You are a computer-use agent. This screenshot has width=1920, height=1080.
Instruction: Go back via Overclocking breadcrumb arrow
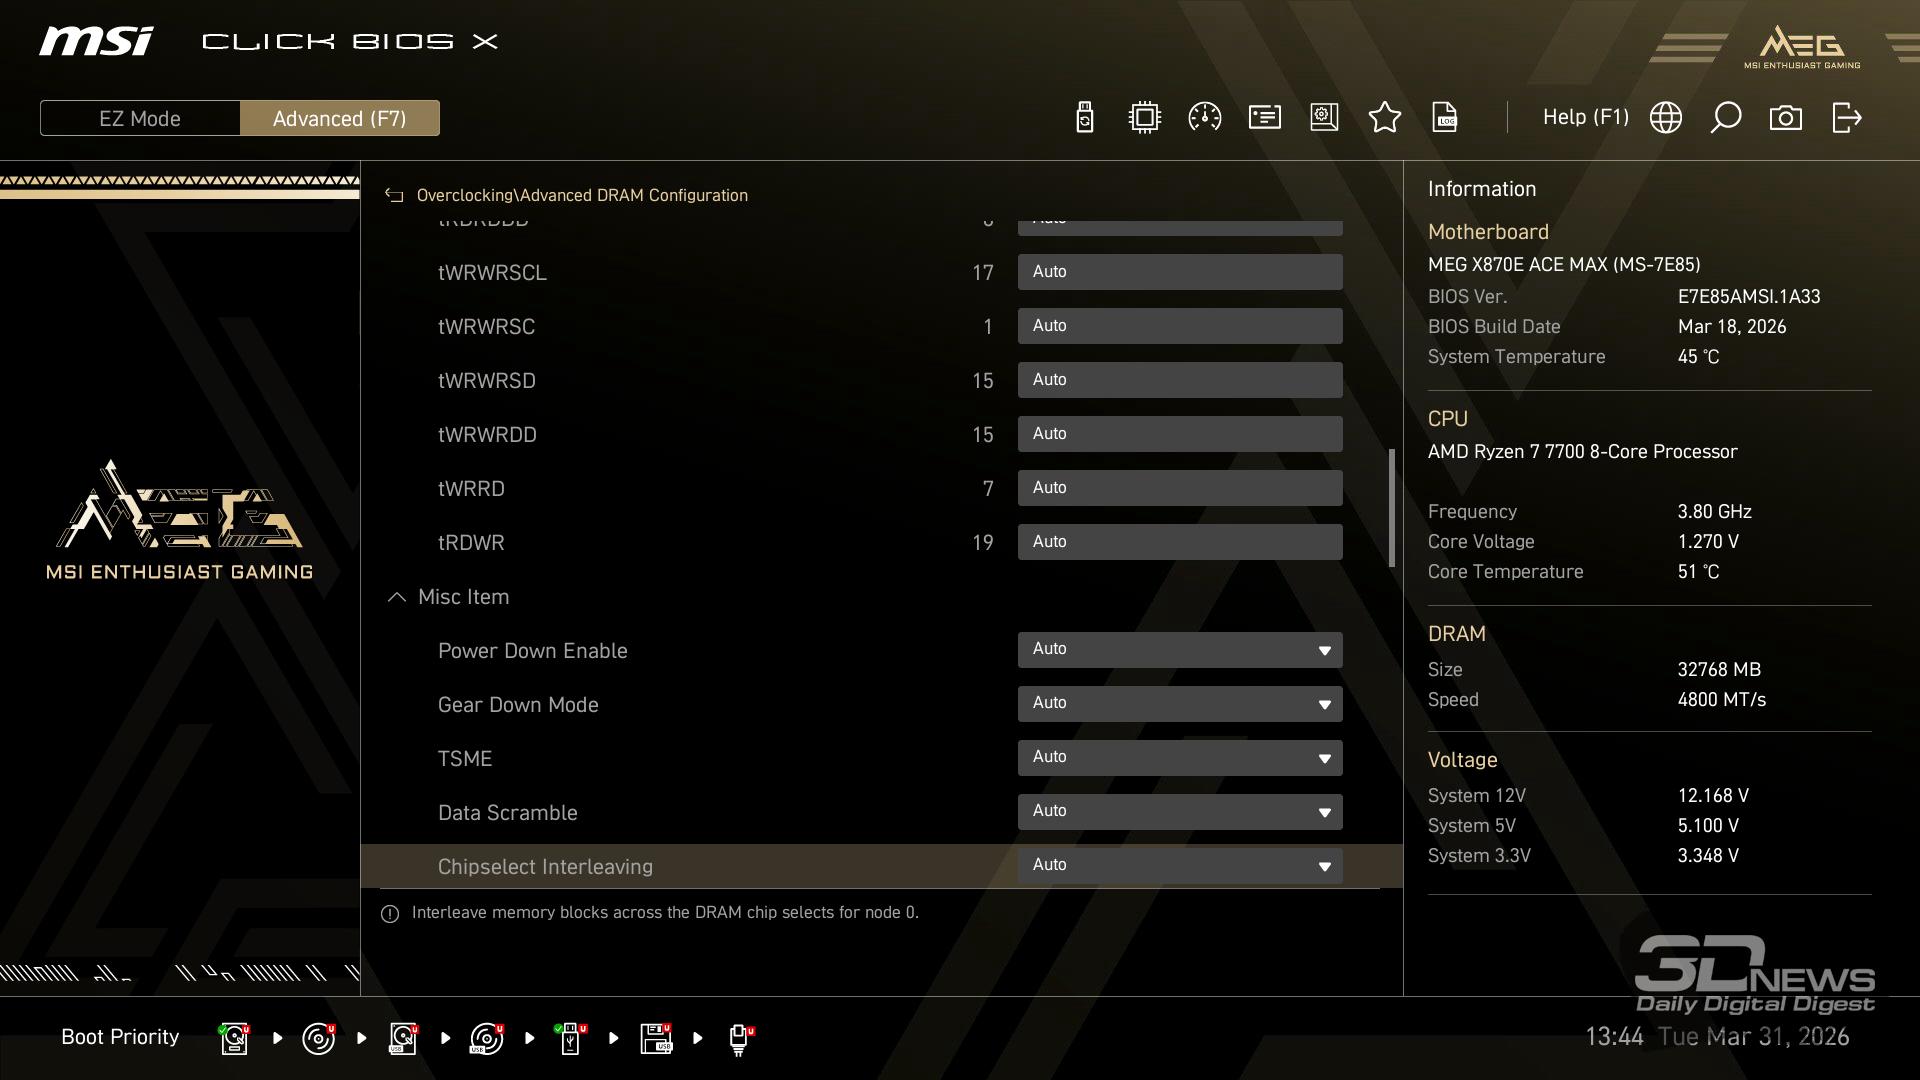point(394,196)
